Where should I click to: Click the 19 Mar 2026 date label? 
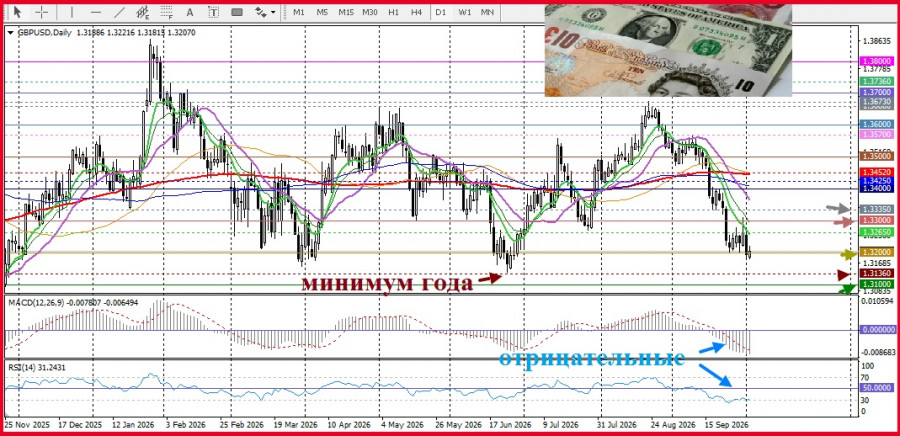(296, 426)
